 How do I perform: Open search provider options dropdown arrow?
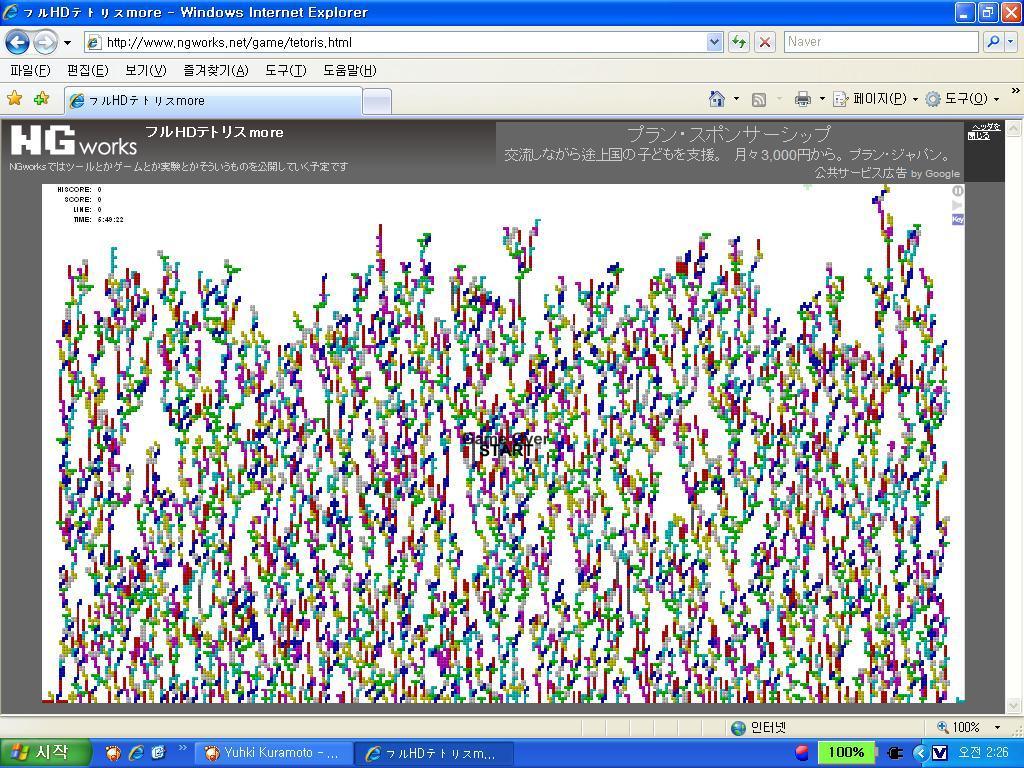1010,42
